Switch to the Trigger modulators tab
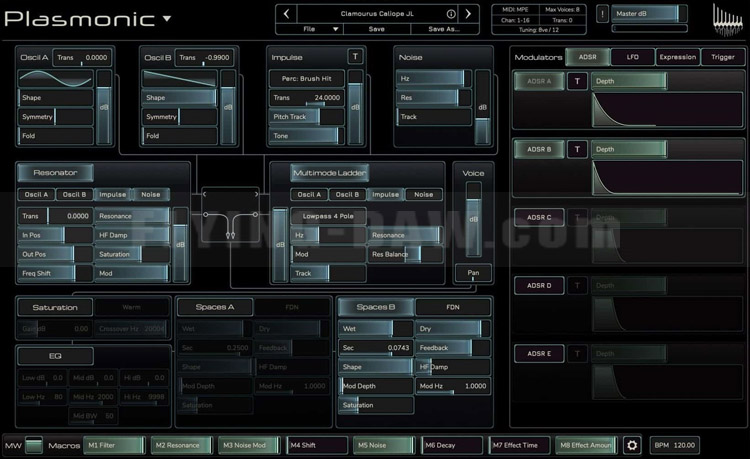This screenshot has height=459, width=750. tap(723, 57)
